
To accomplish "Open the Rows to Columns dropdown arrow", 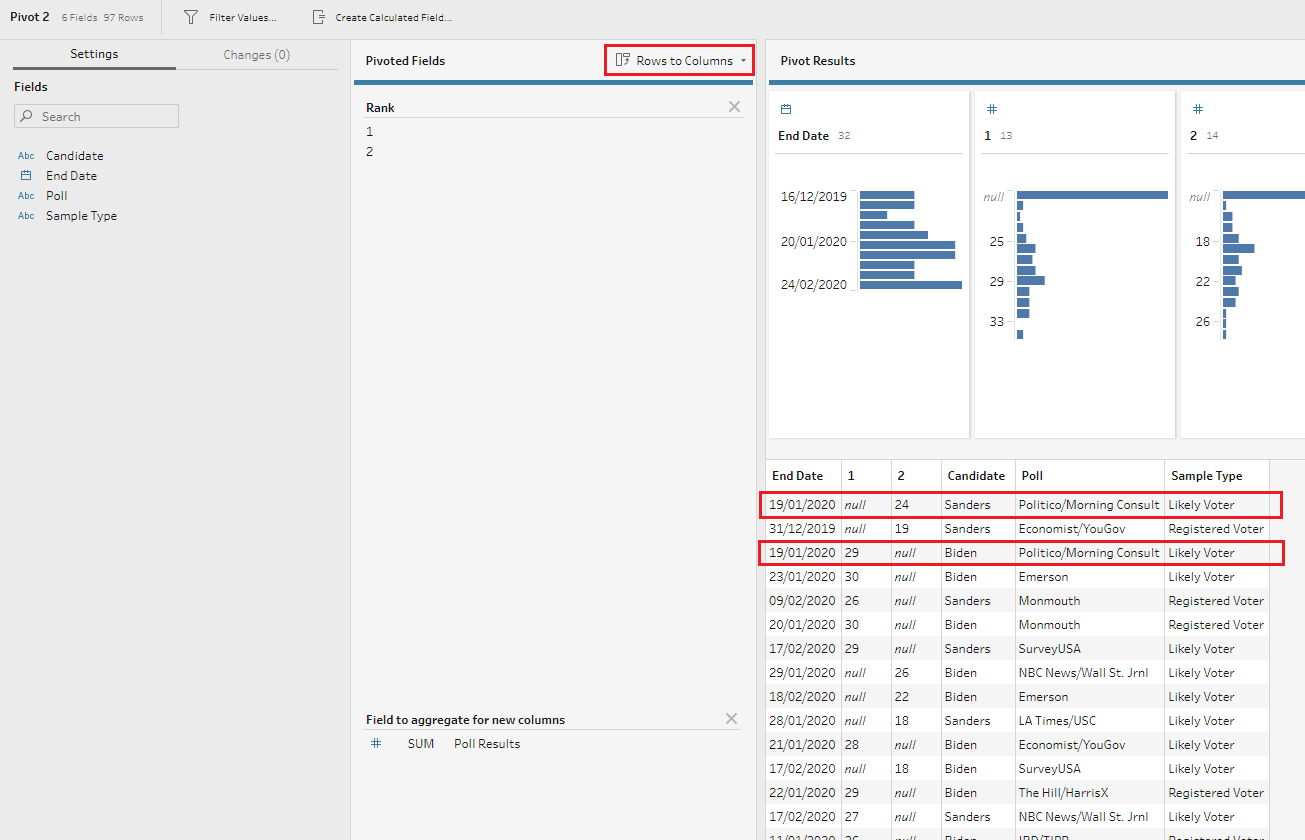I will point(743,61).
